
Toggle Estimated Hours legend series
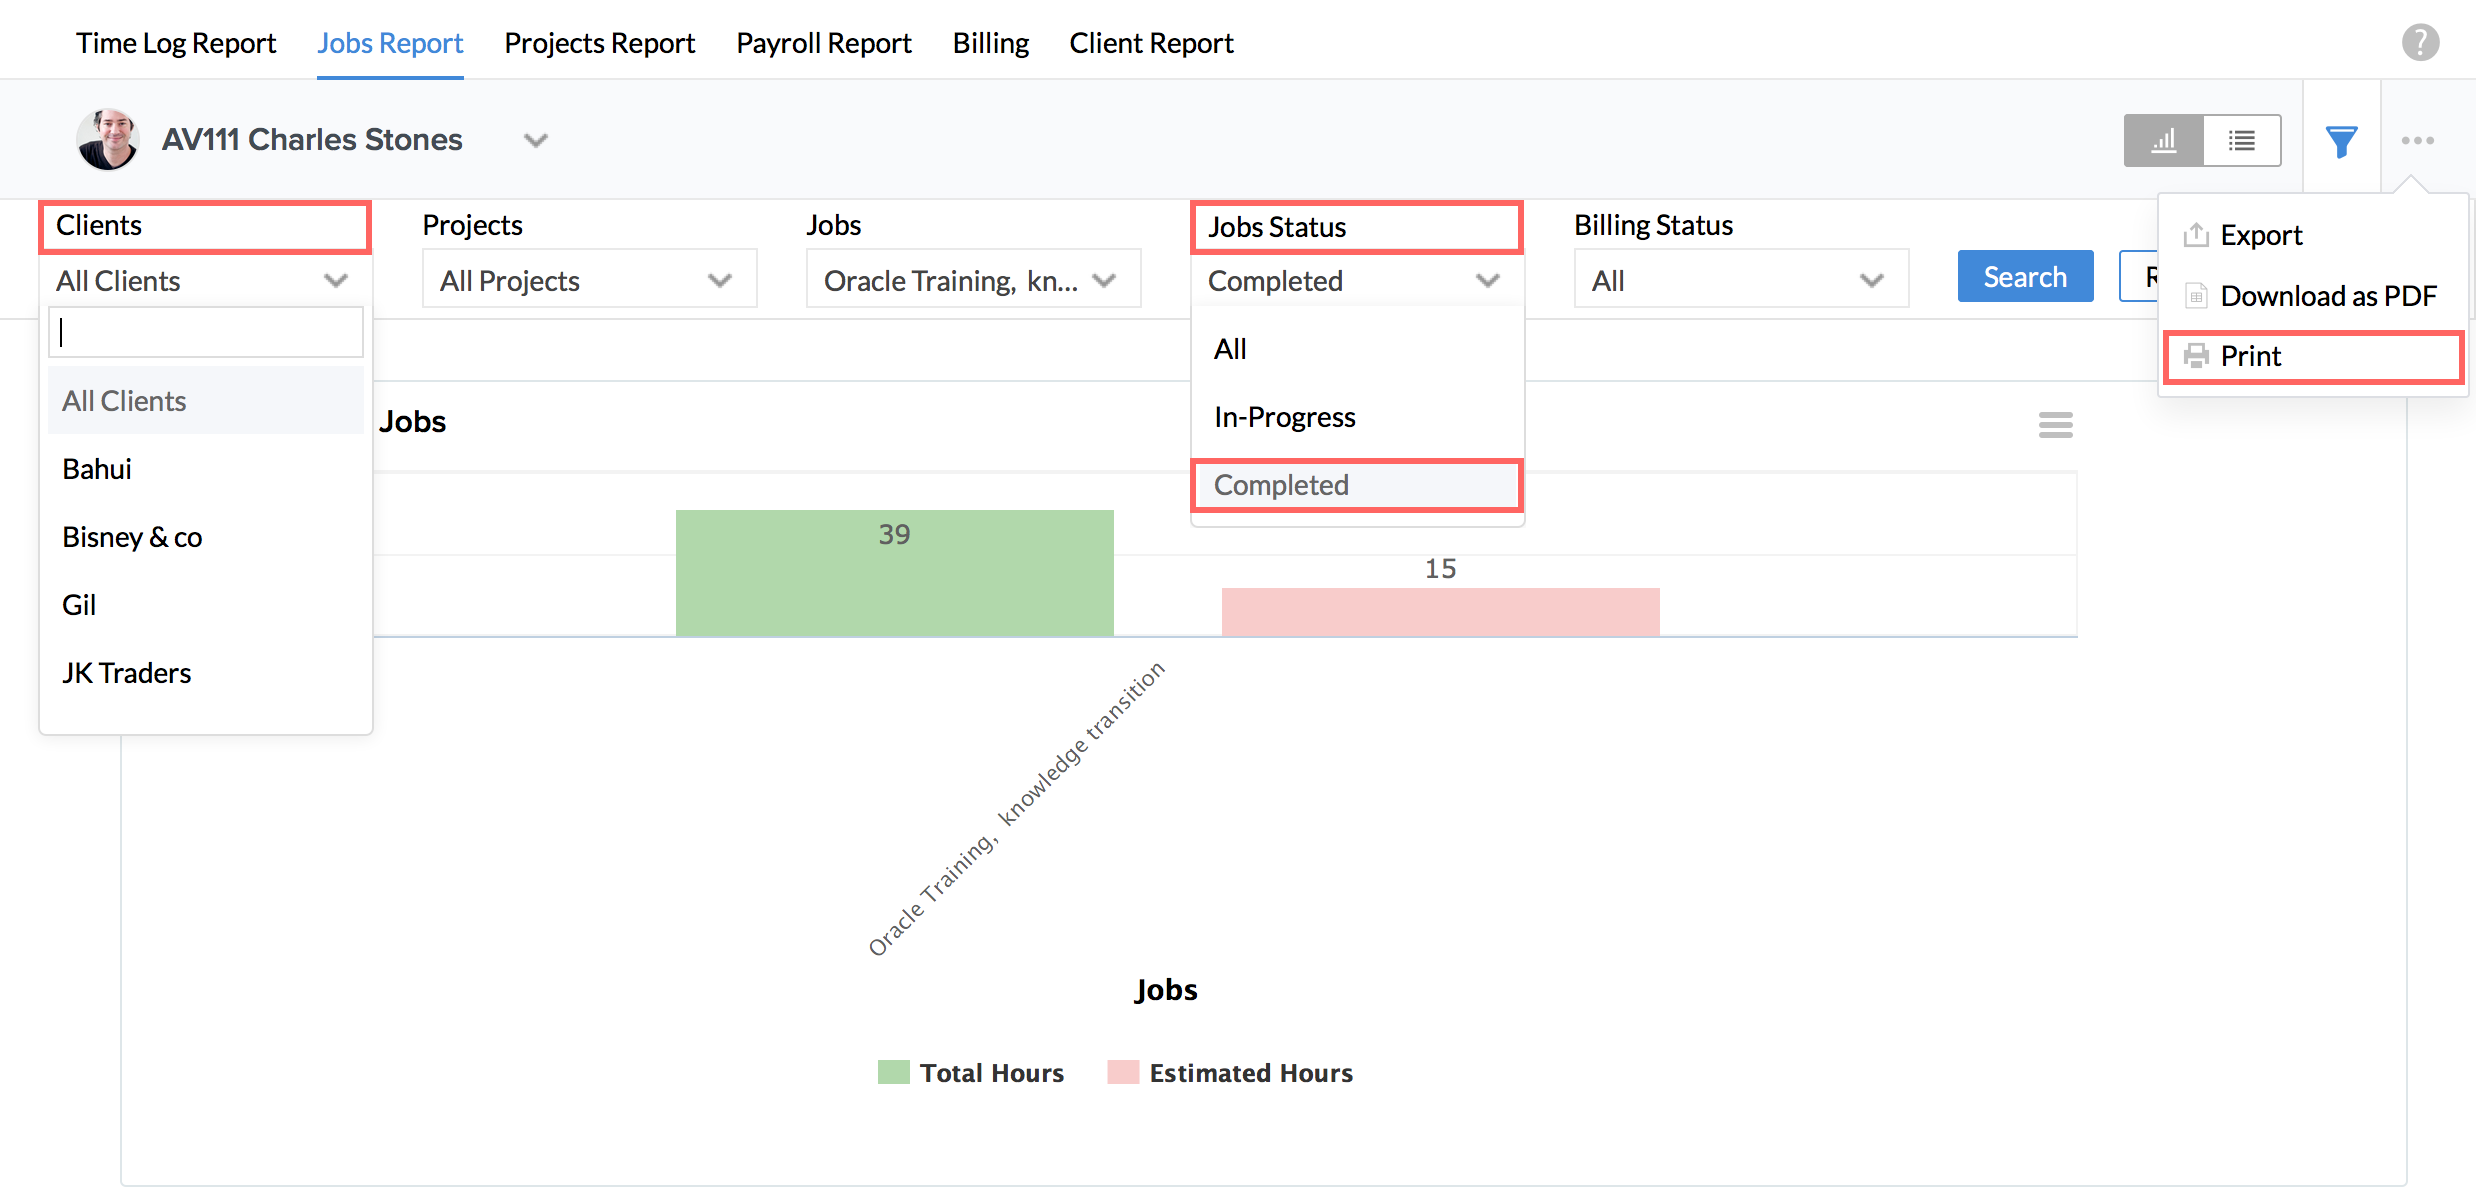1250,1073
